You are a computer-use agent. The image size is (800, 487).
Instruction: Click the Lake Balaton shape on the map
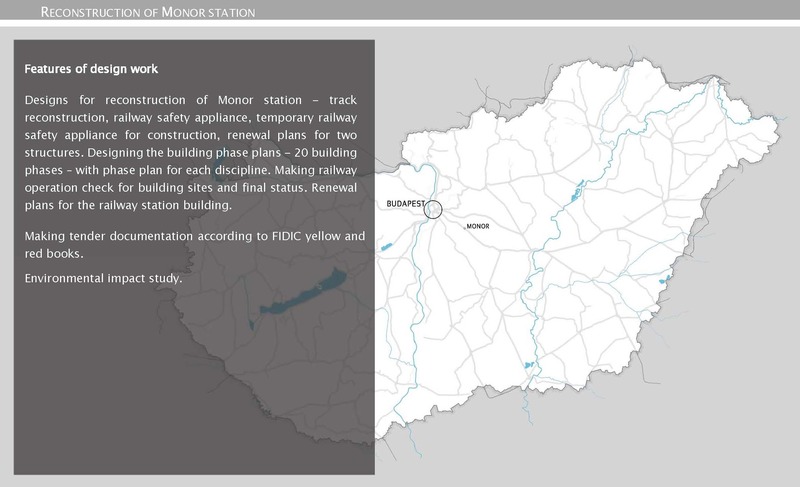click(x=304, y=292)
